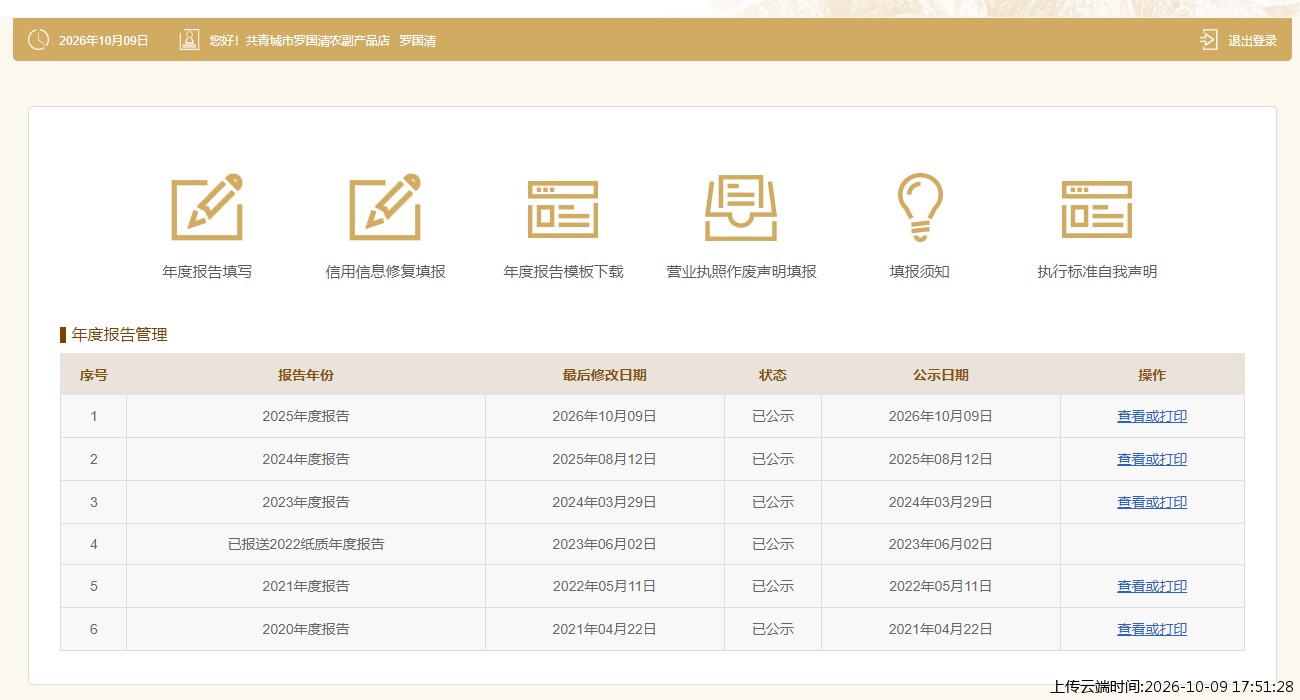
Task: Click the 年度报告模板下载 label
Action: tap(563, 272)
